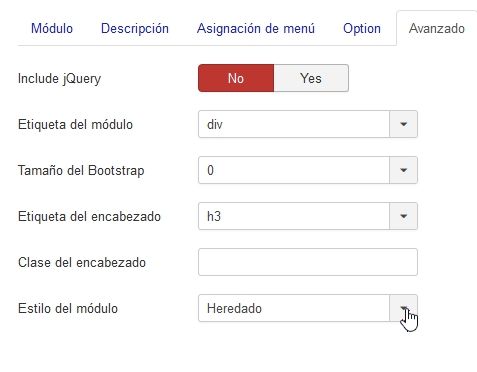The width and height of the screenshot is (477, 372).
Task: Click the Estilo del módulo label
Action: [68, 308]
